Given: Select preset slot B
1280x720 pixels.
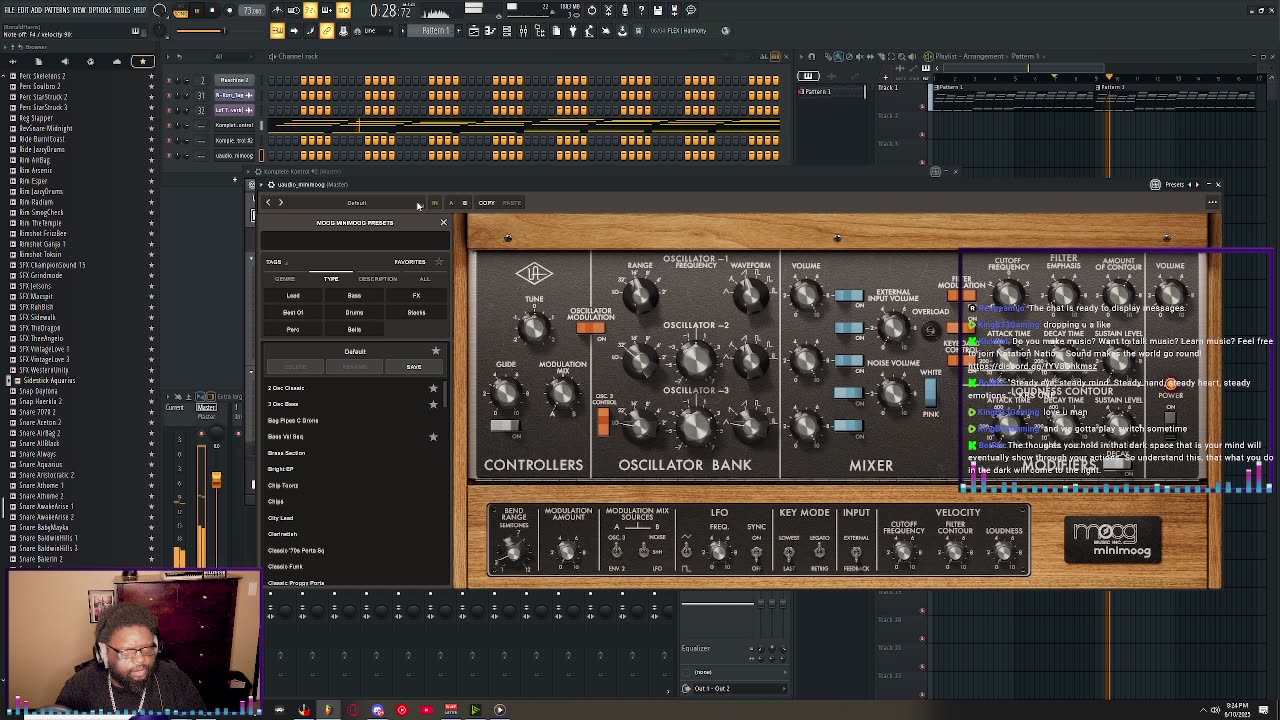Looking at the screenshot, I should pos(464,203).
